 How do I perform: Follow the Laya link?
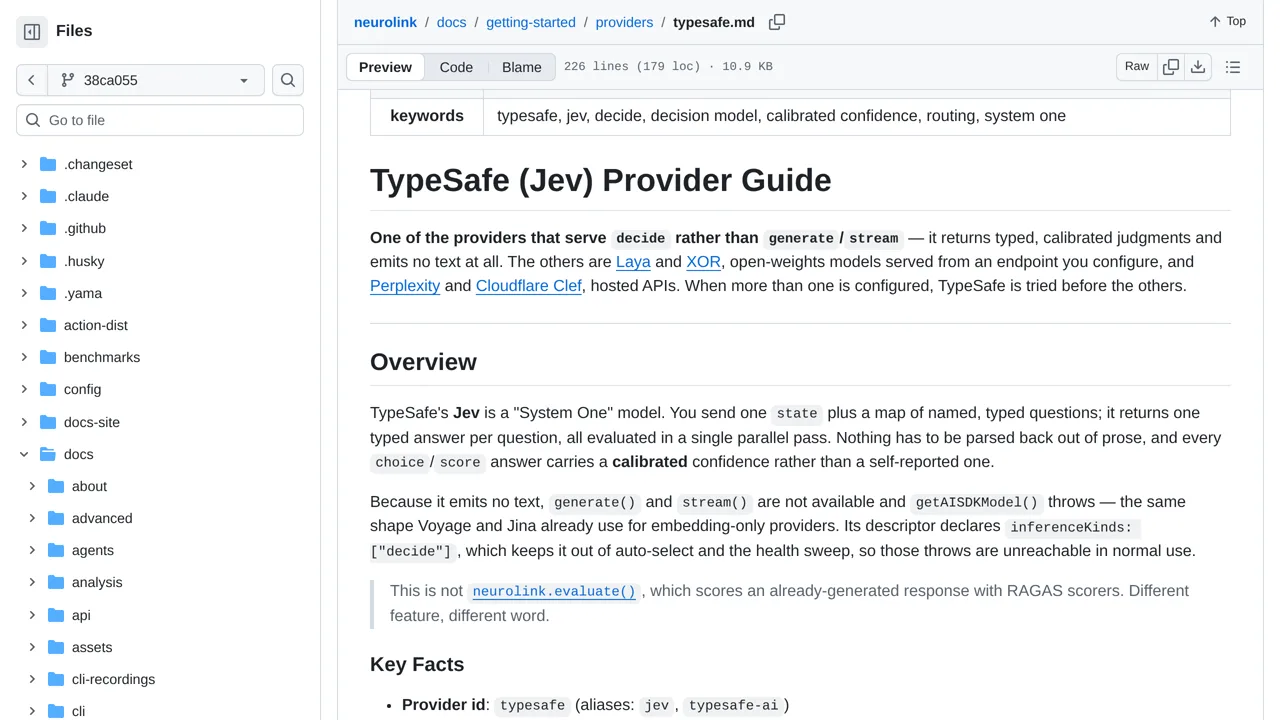633,262
